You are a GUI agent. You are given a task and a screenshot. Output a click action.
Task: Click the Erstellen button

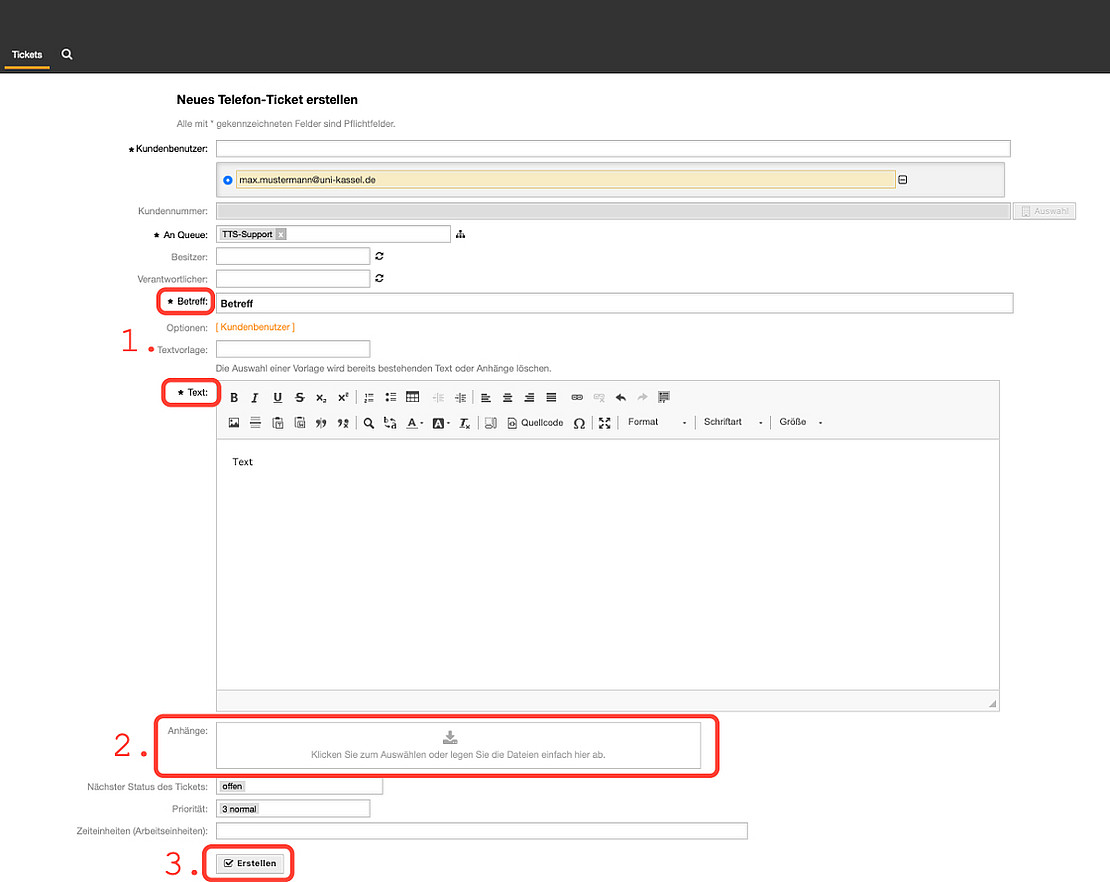(x=250, y=863)
